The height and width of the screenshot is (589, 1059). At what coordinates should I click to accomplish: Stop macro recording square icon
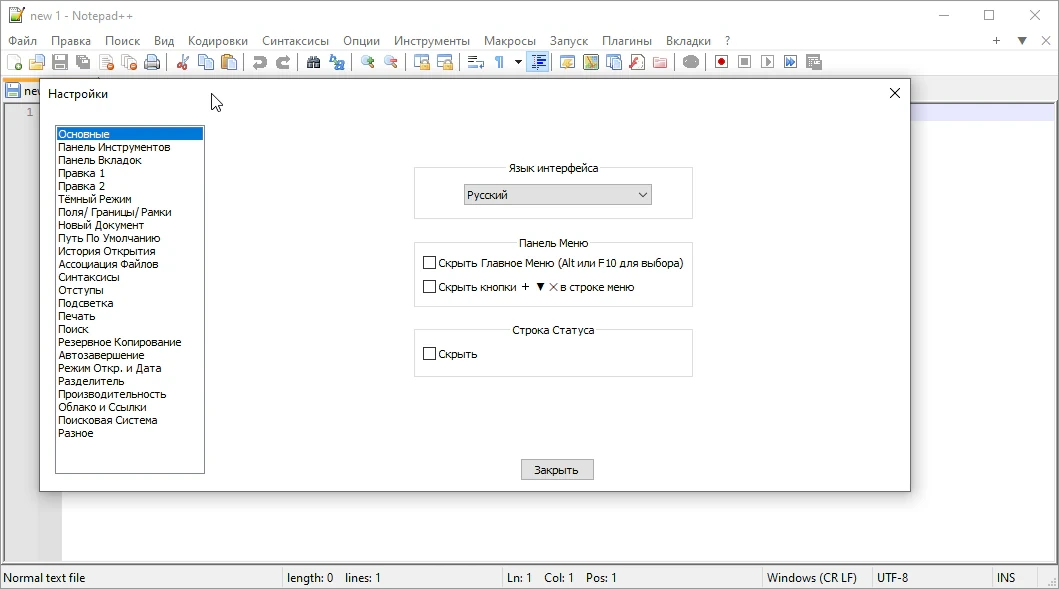(744, 62)
